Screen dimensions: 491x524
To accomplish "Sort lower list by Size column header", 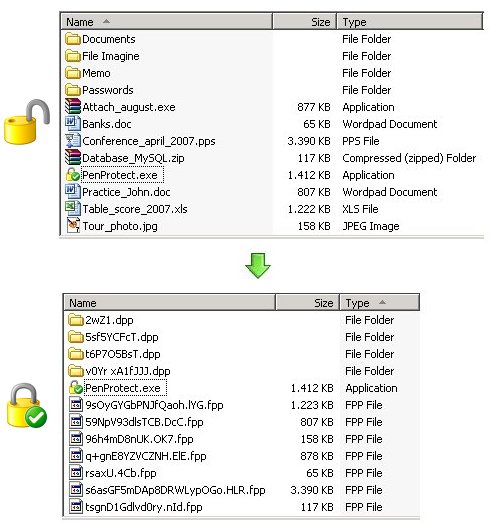I will click(x=308, y=303).
